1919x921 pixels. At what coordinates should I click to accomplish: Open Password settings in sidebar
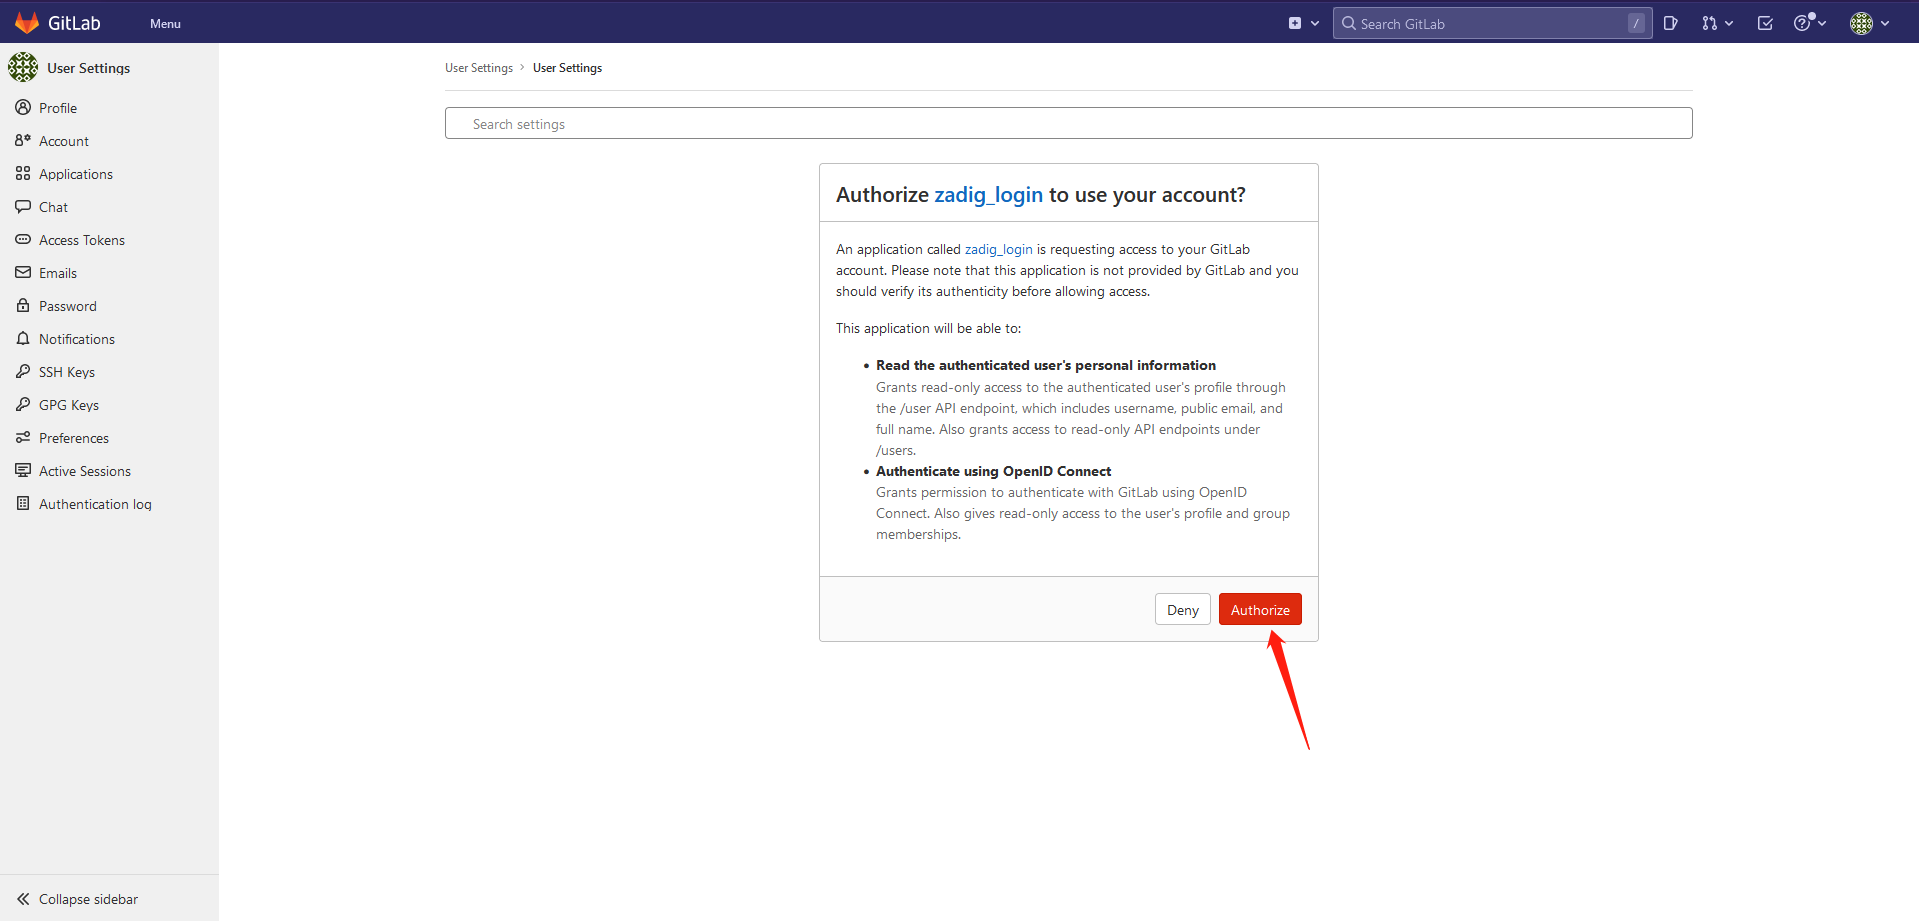tap(68, 306)
